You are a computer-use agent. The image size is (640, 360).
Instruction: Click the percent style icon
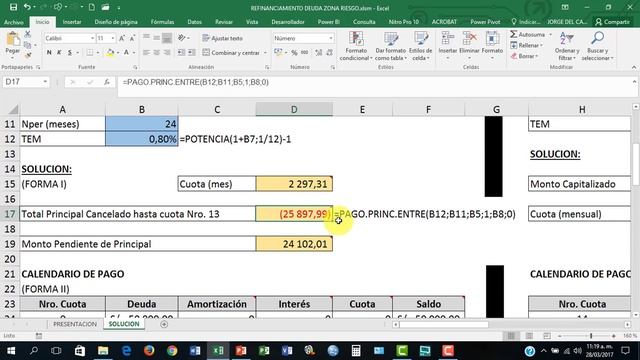coord(294,53)
